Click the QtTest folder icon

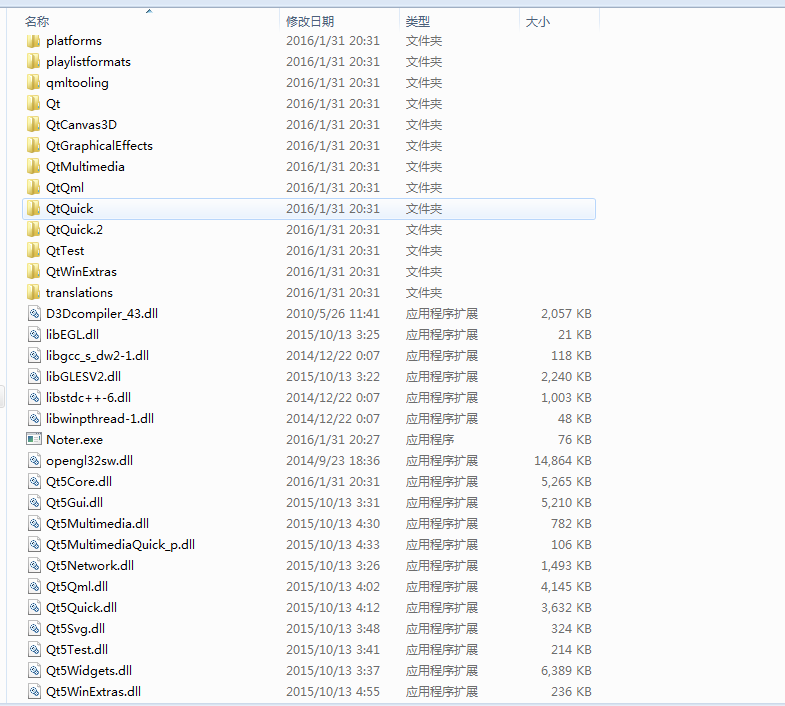[33, 251]
